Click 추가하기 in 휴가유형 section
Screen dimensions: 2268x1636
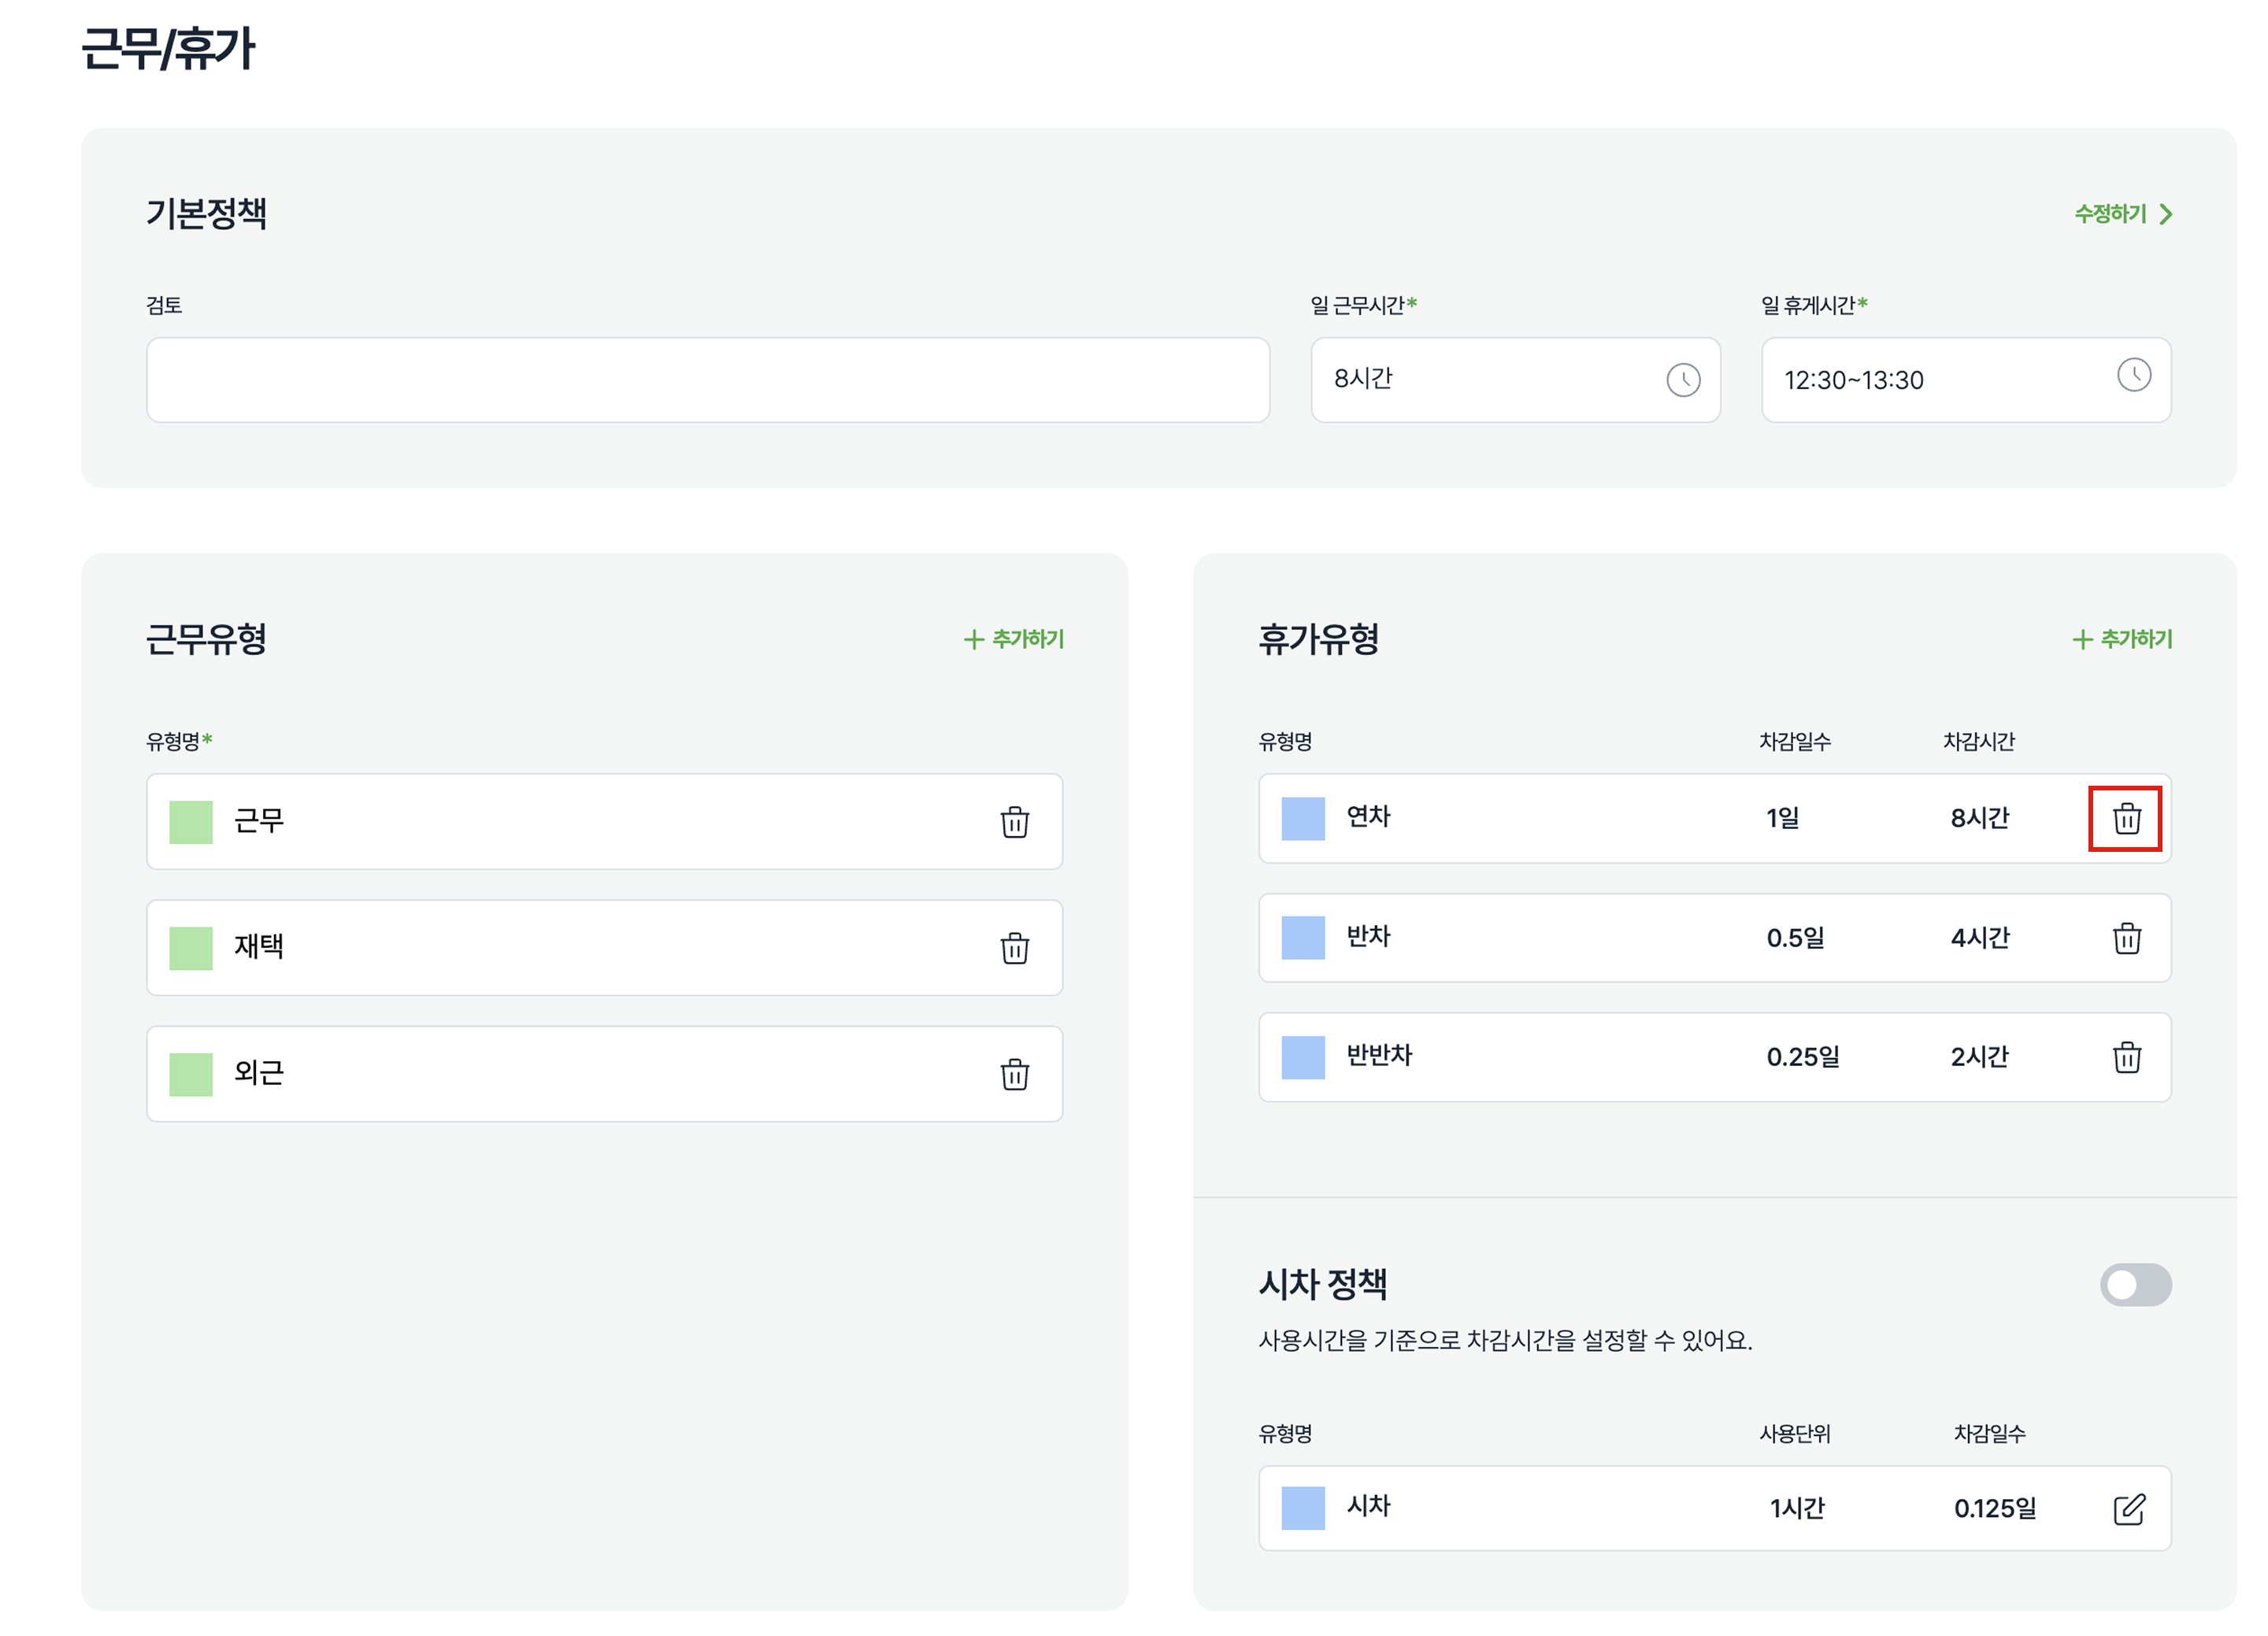2122,639
